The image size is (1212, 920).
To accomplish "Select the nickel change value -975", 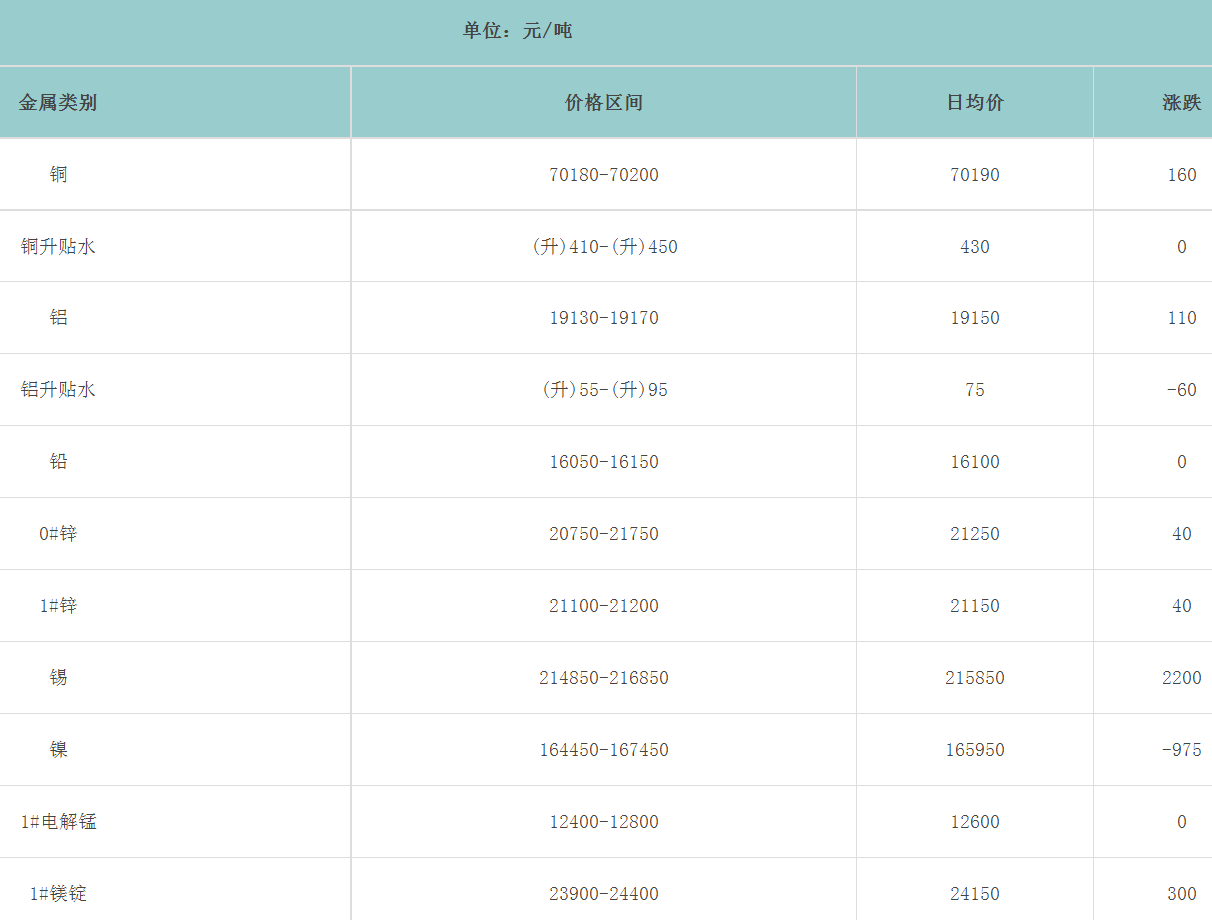I will coord(1181,750).
